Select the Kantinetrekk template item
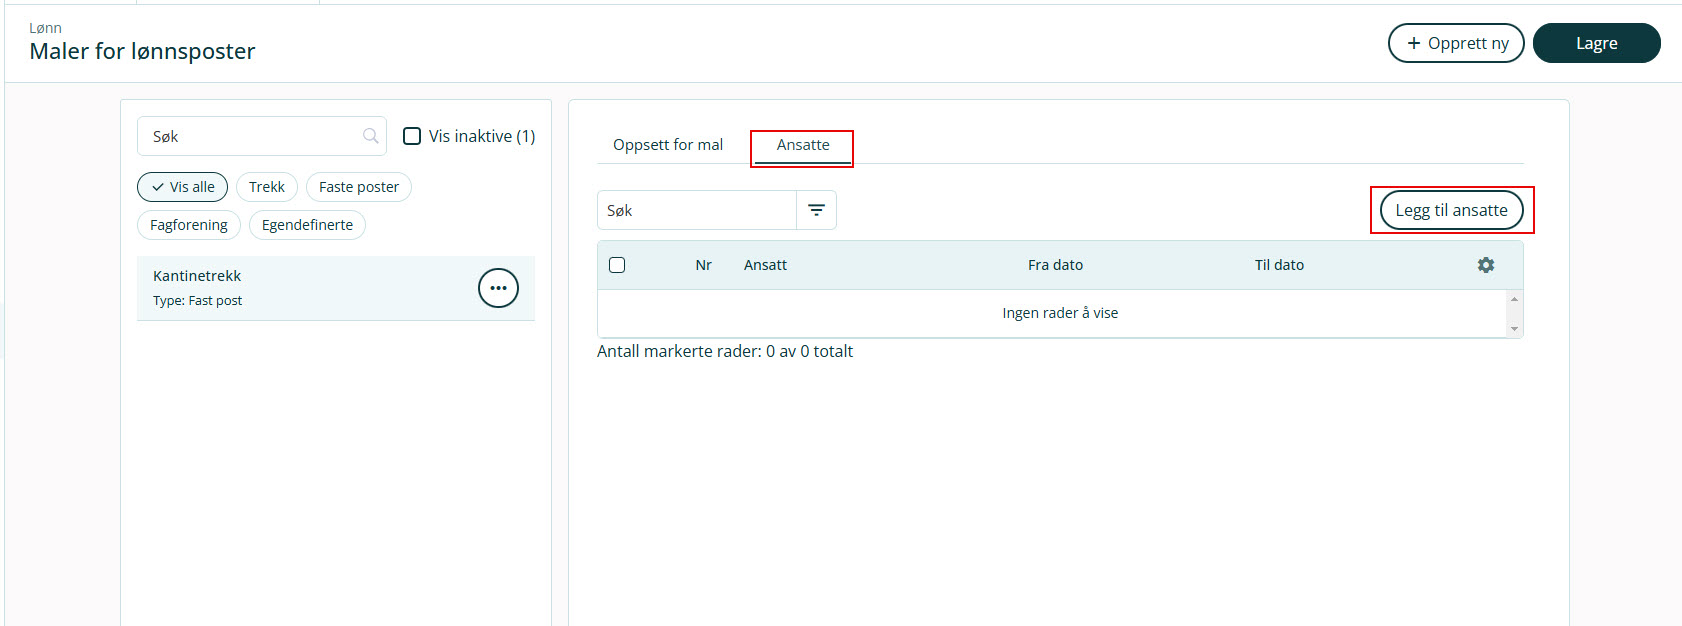1682x626 pixels. (x=300, y=288)
